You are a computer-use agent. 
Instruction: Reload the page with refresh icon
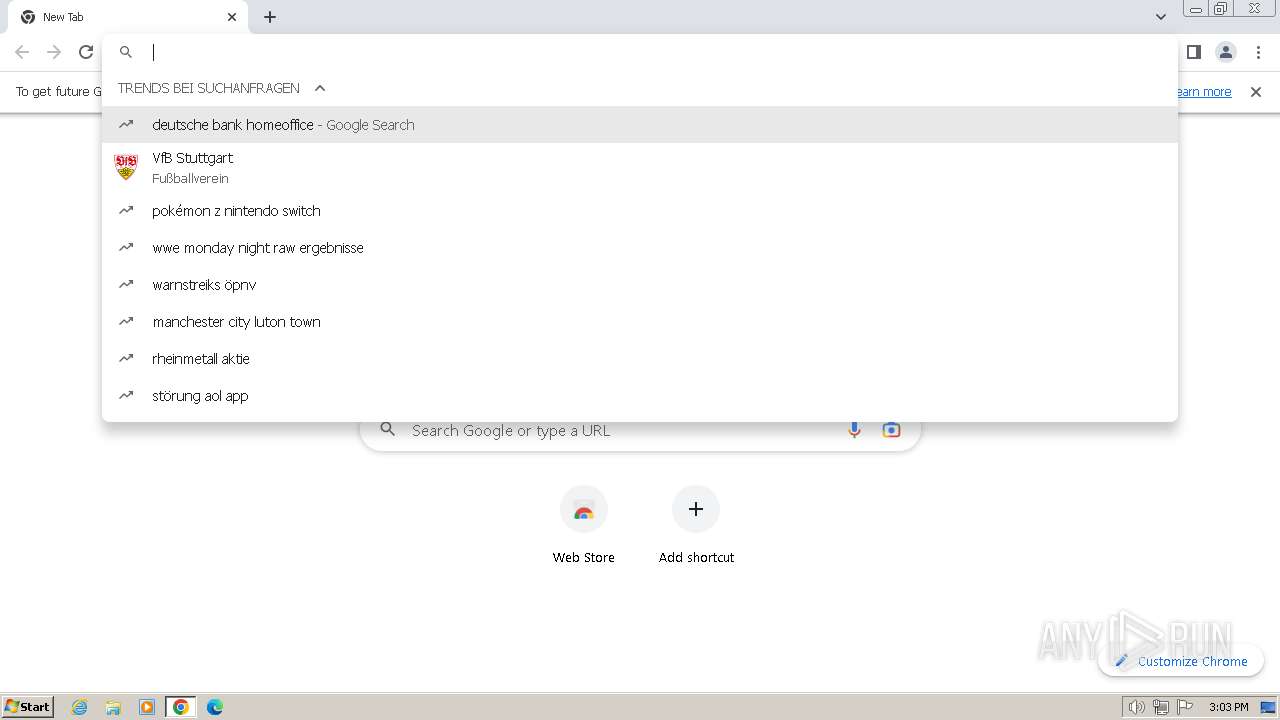[86, 52]
